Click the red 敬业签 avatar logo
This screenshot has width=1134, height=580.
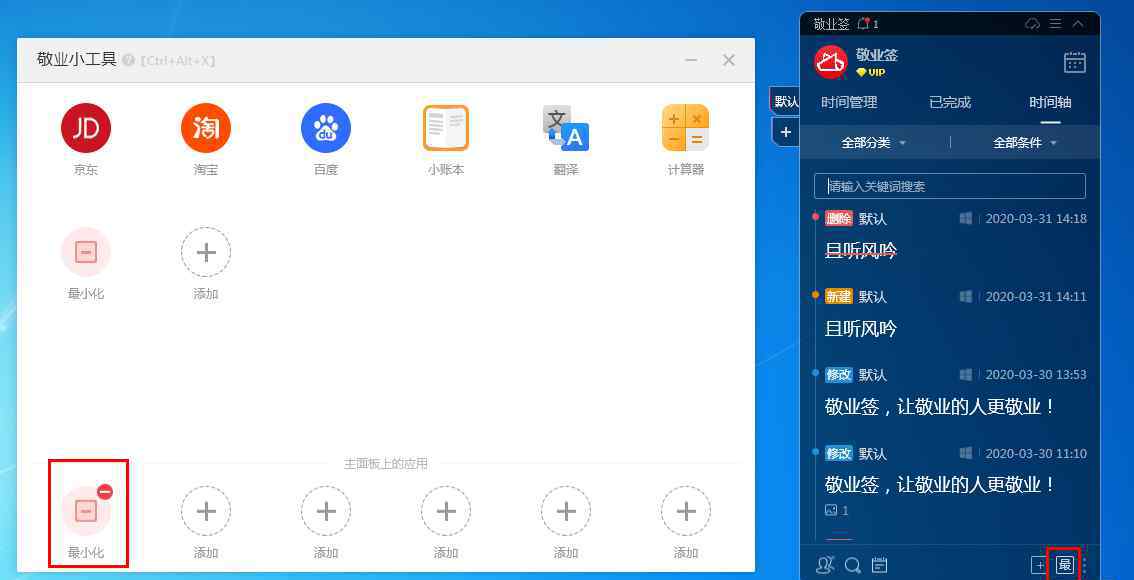831,62
